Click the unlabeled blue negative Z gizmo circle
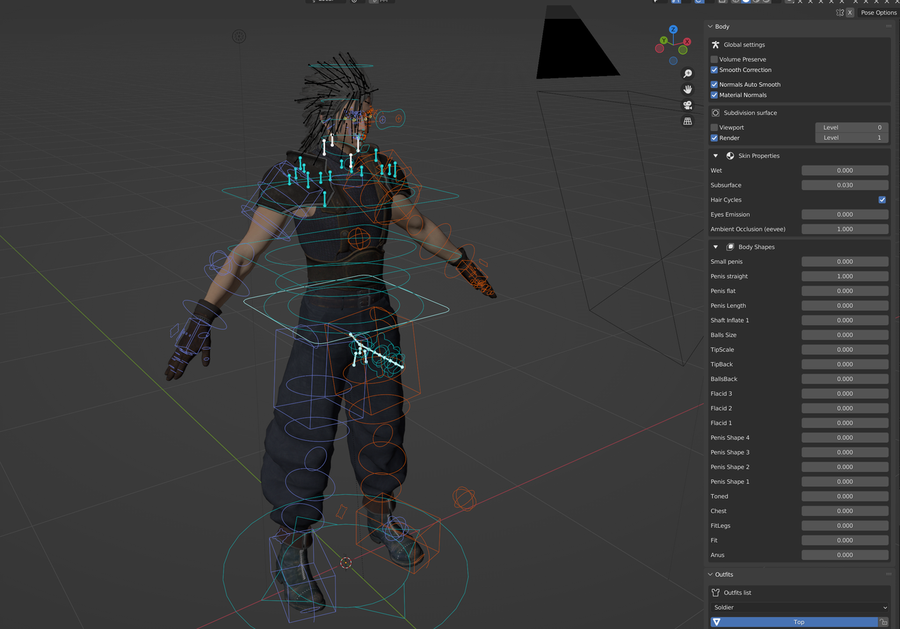The height and width of the screenshot is (629, 900). (673, 60)
